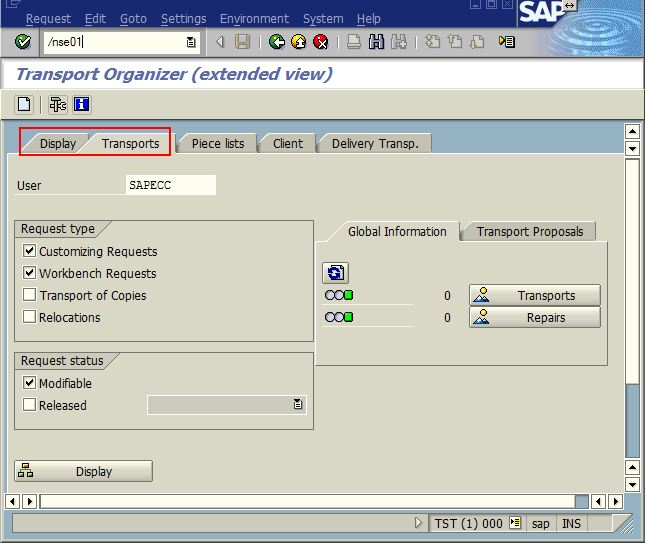
Task: Select the Global Information tab
Action: (397, 232)
